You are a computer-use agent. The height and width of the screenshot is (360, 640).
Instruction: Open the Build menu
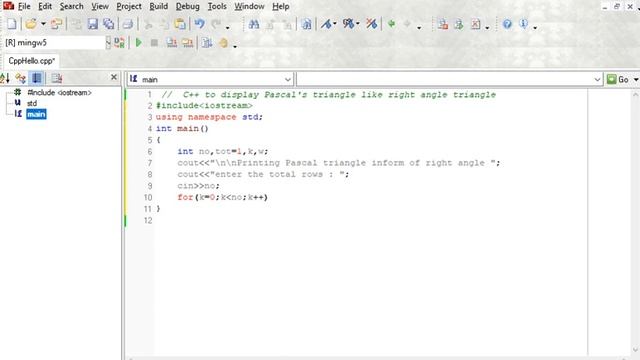coord(158,7)
